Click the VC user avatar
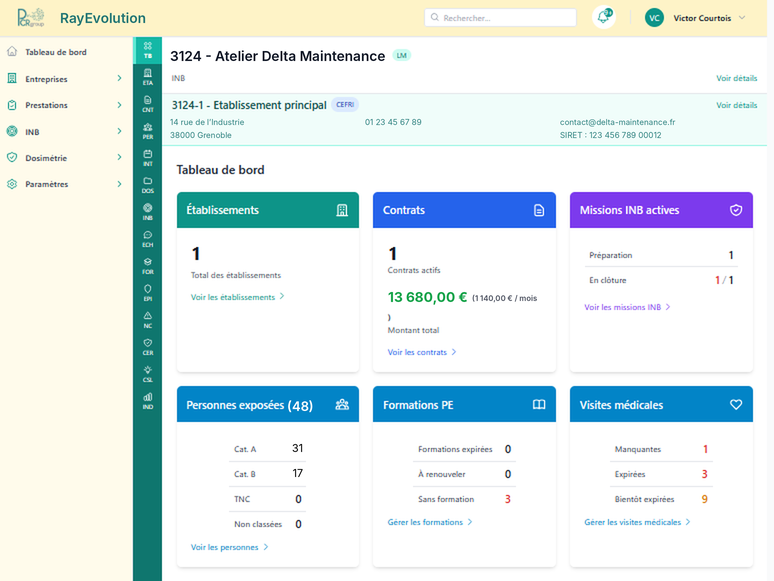774x581 pixels. click(654, 18)
